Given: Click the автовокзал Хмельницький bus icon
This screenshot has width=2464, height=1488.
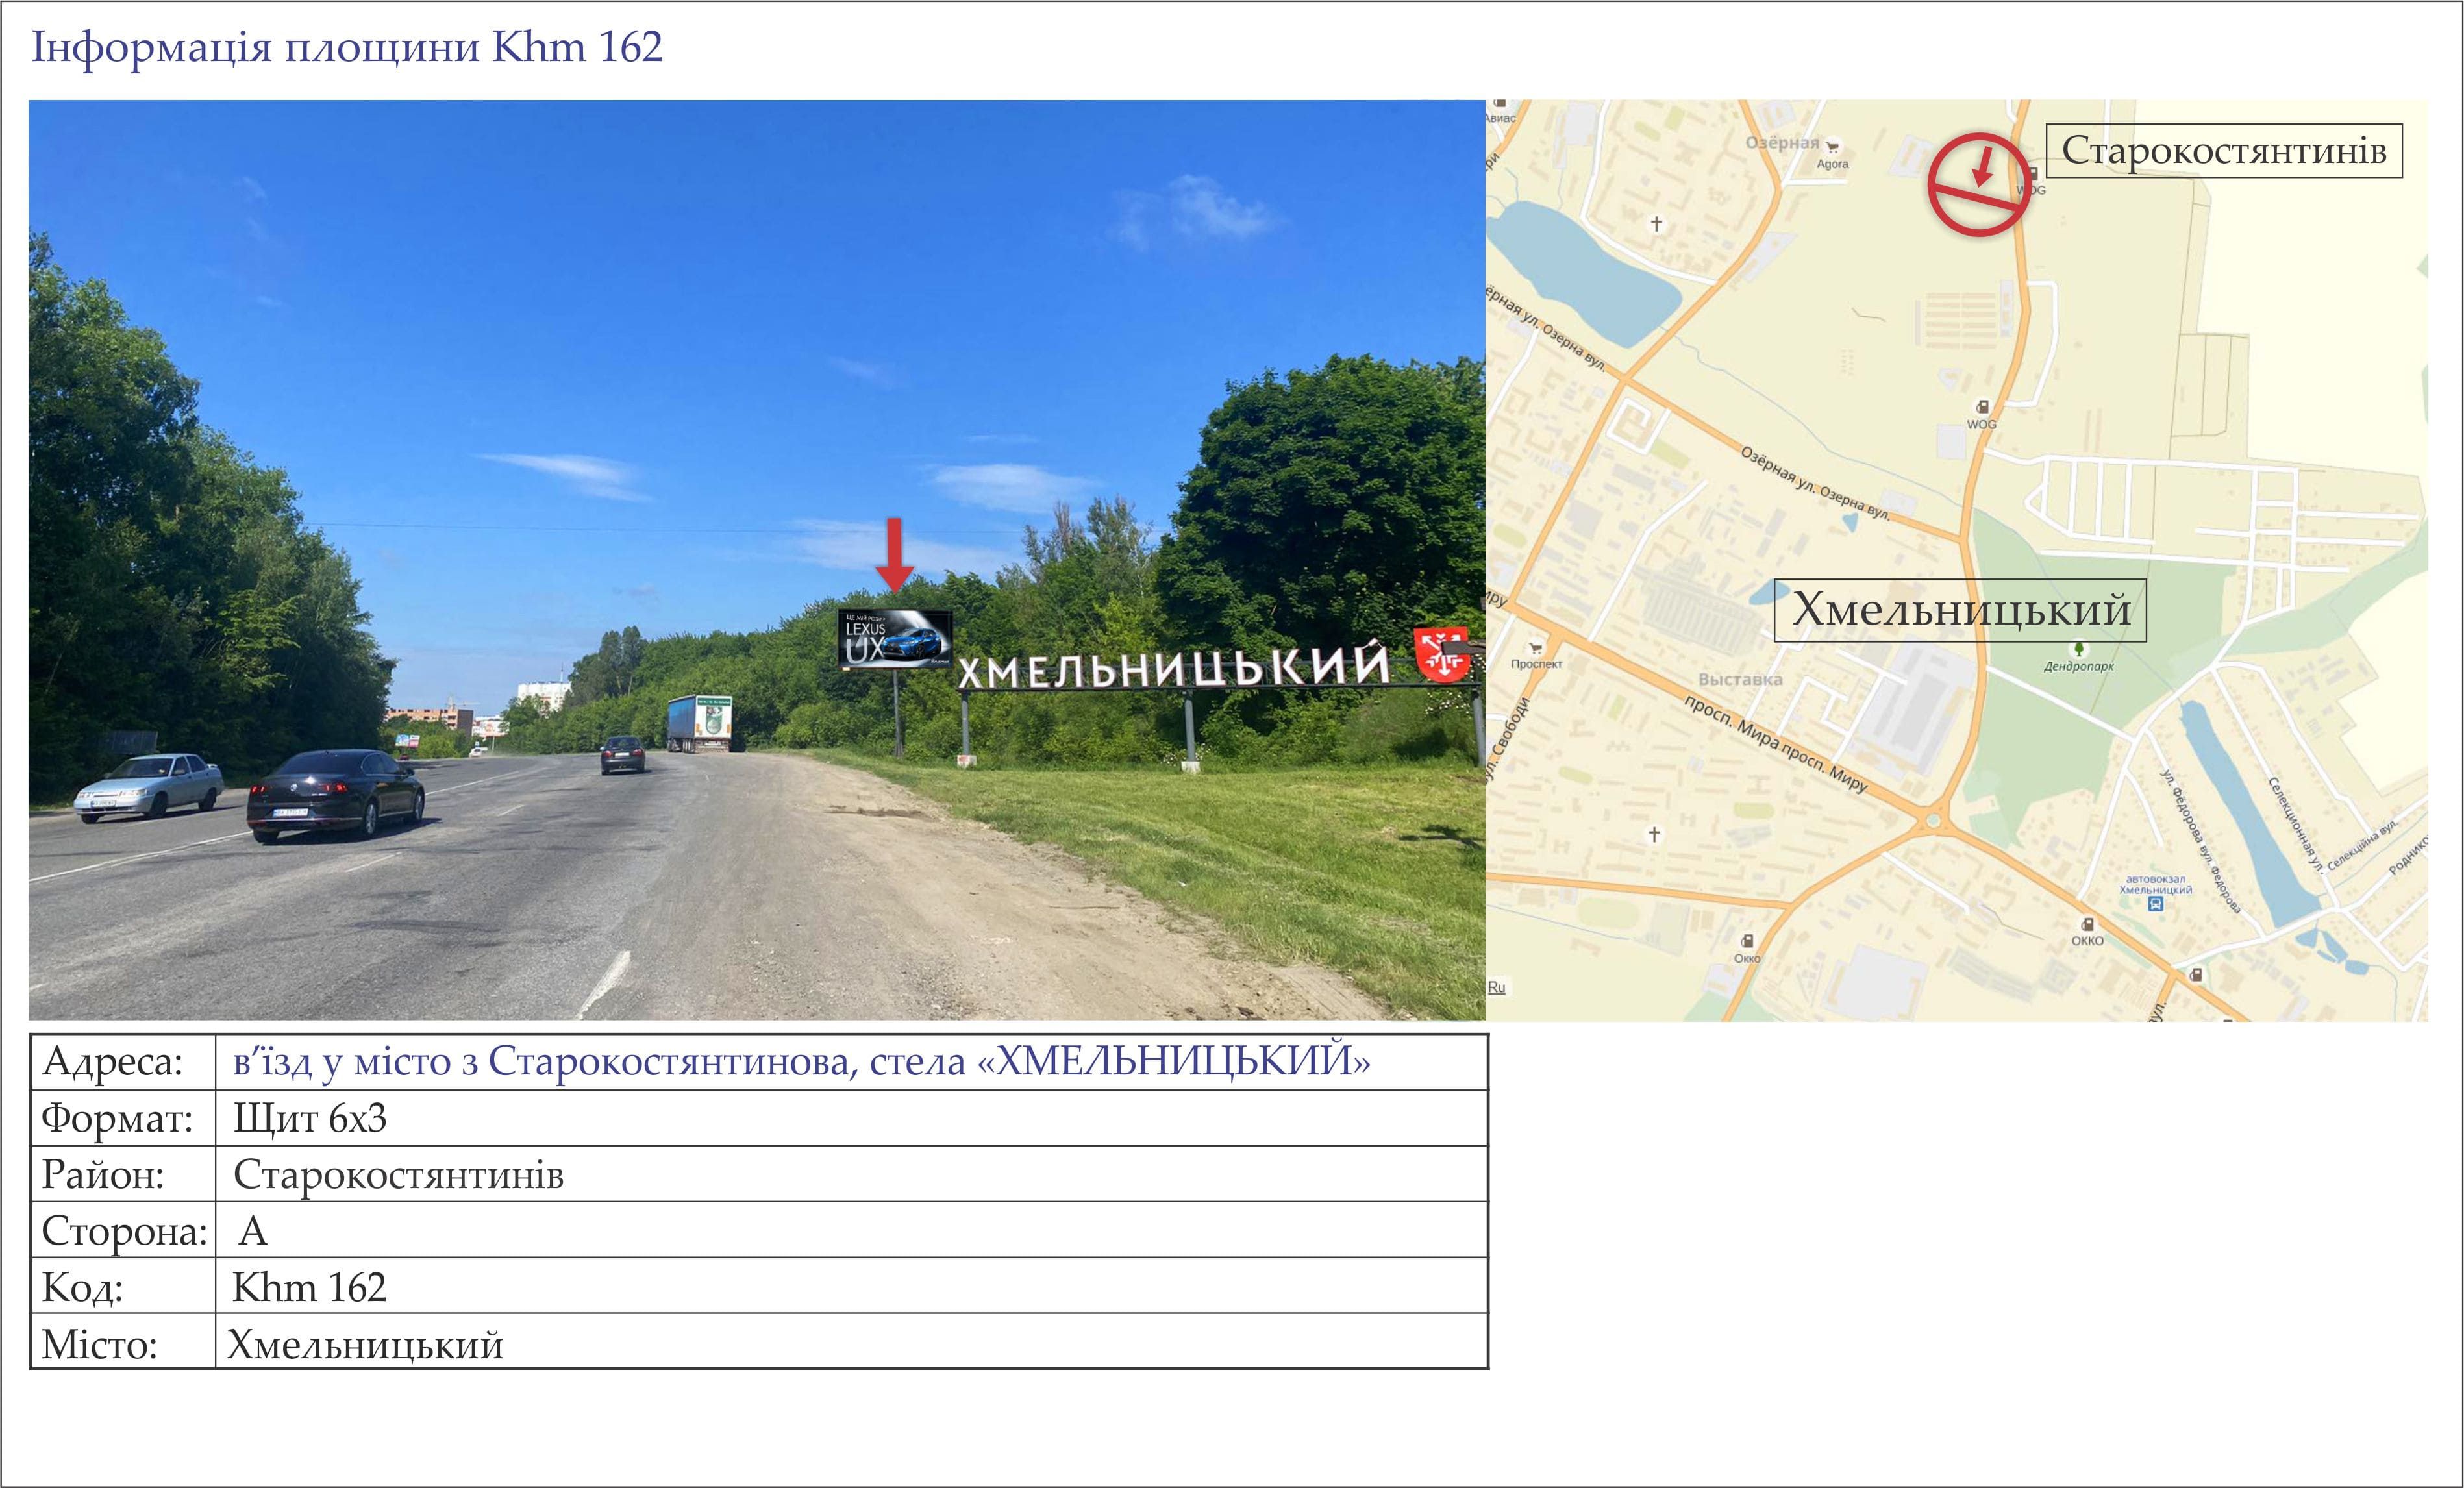Looking at the screenshot, I should 2156,904.
